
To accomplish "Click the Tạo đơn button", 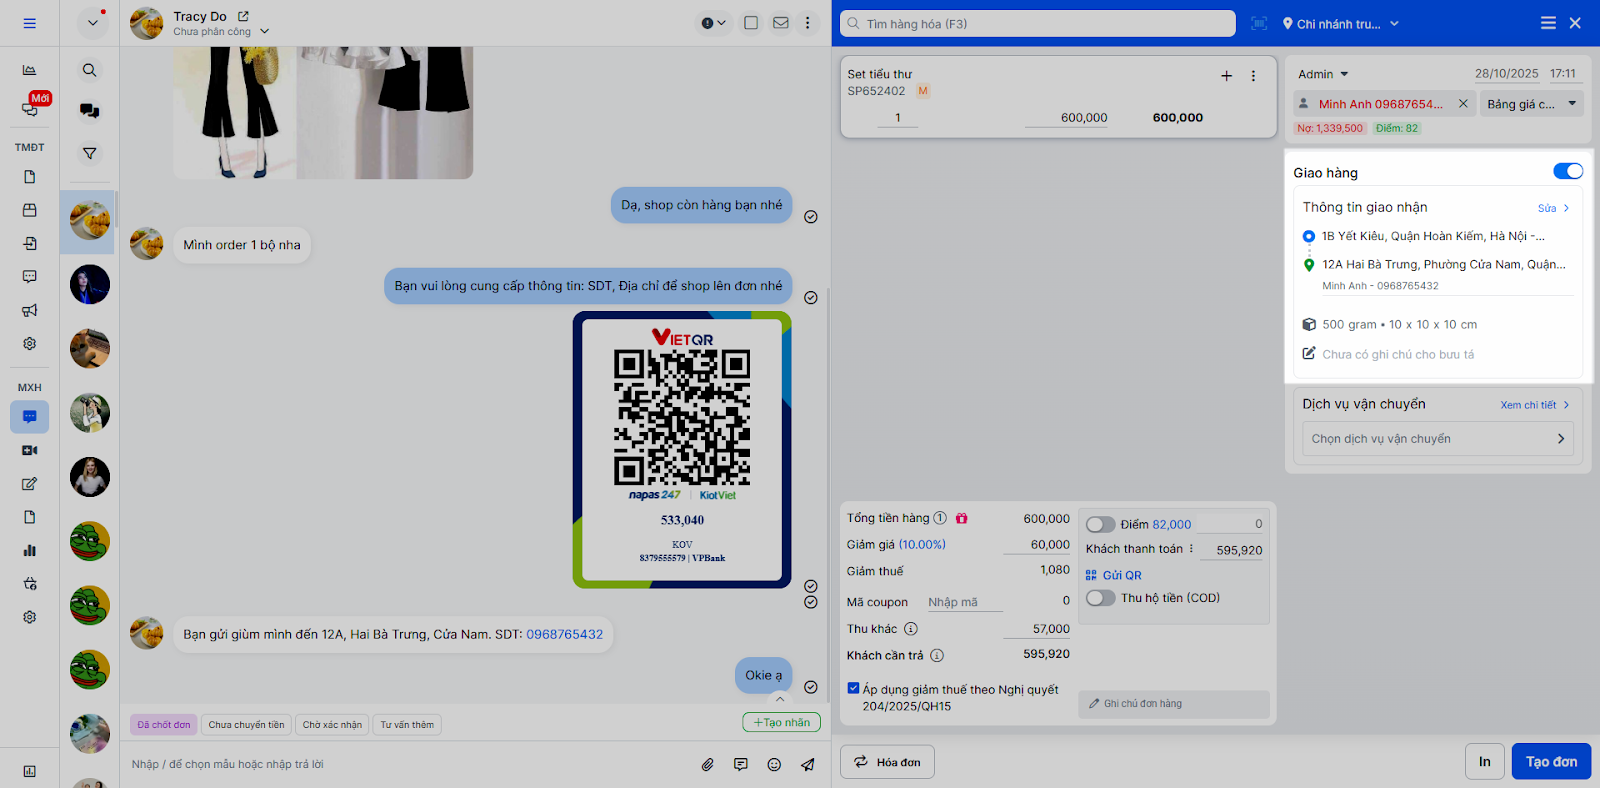I will 1551,762.
